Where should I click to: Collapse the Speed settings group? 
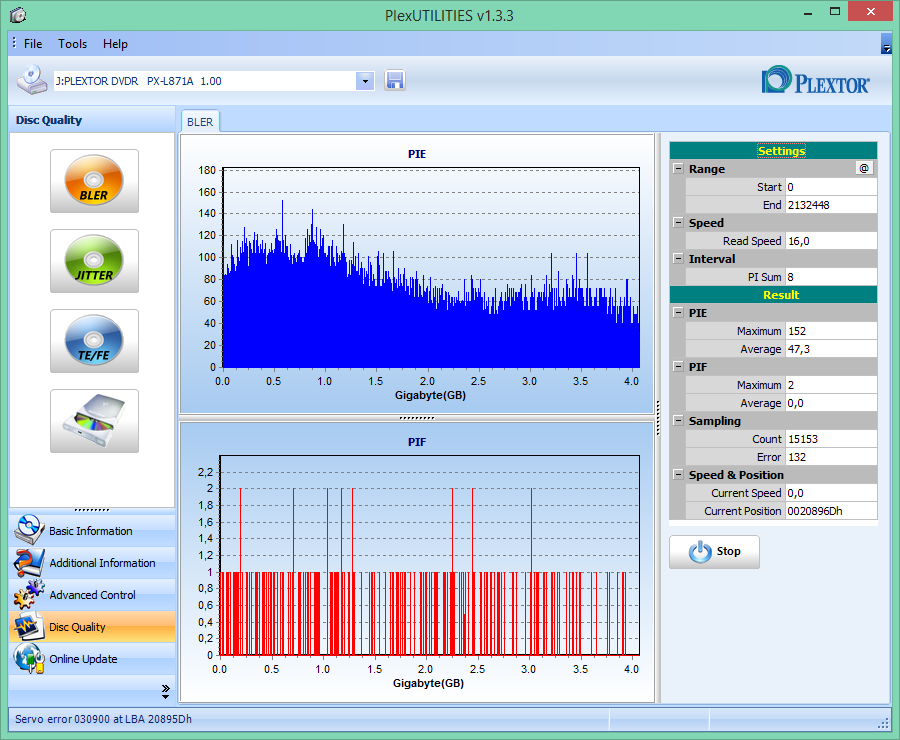(678, 223)
